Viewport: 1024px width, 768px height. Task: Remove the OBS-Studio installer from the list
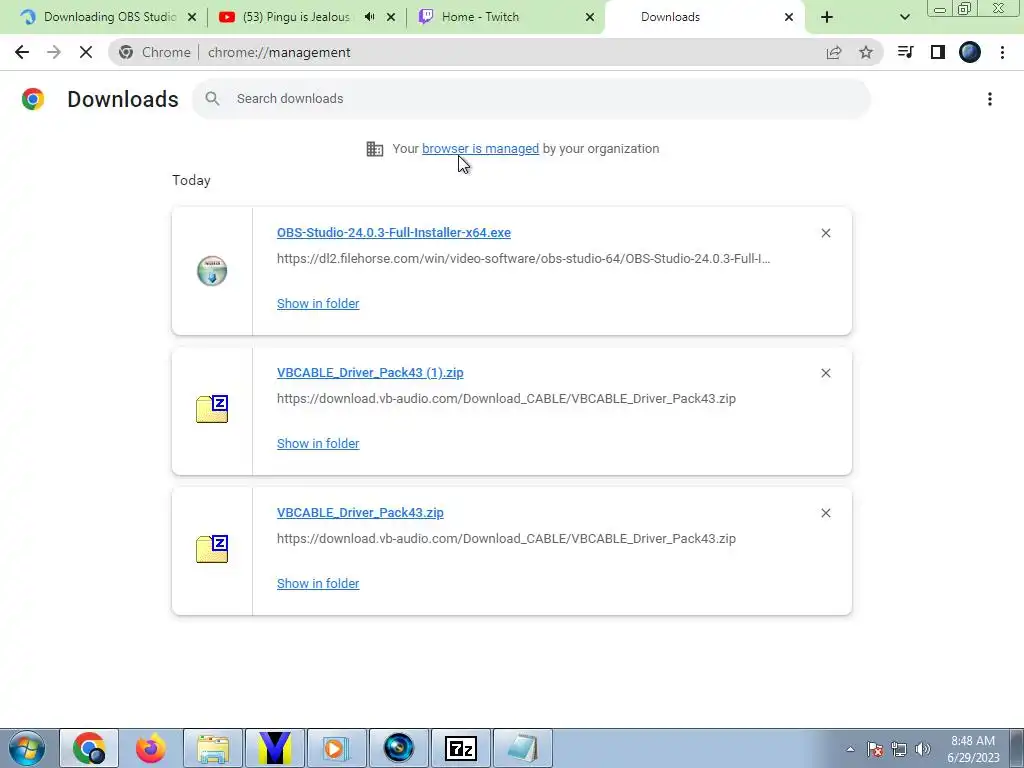[x=826, y=233]
